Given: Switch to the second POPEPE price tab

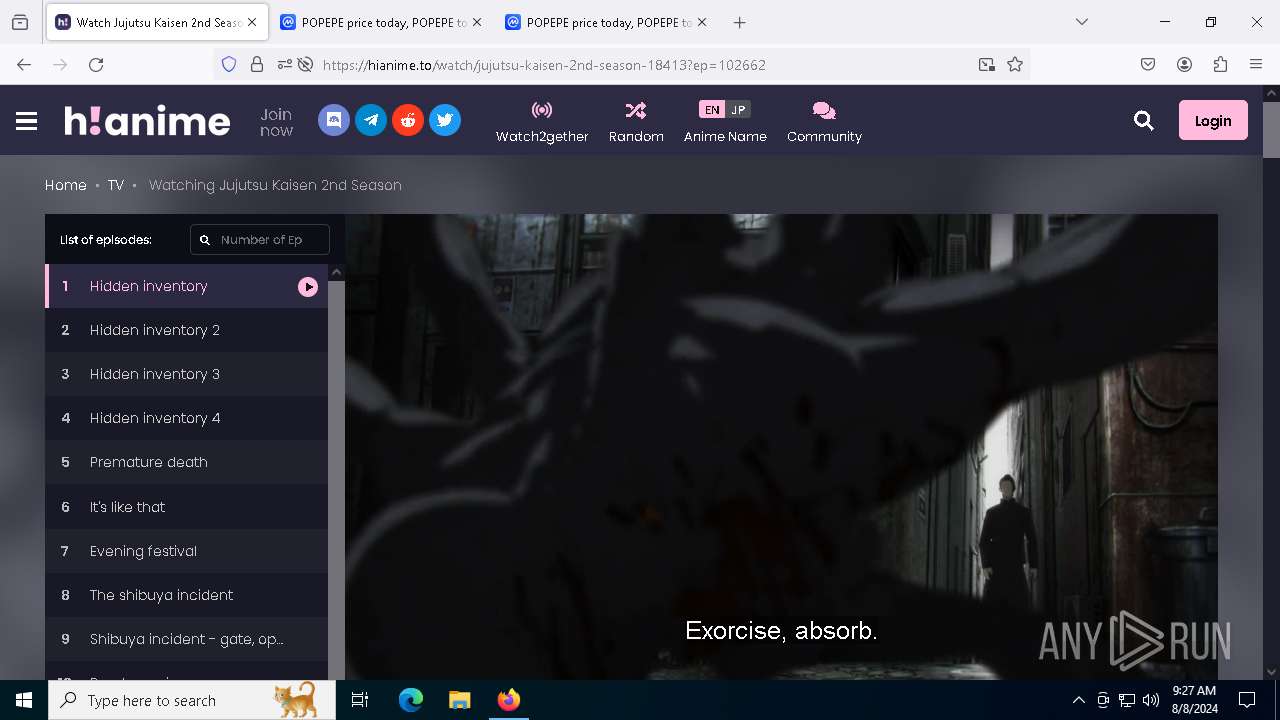Looking at the screenshot, I should pyautogui.click(x=608, y=22).
